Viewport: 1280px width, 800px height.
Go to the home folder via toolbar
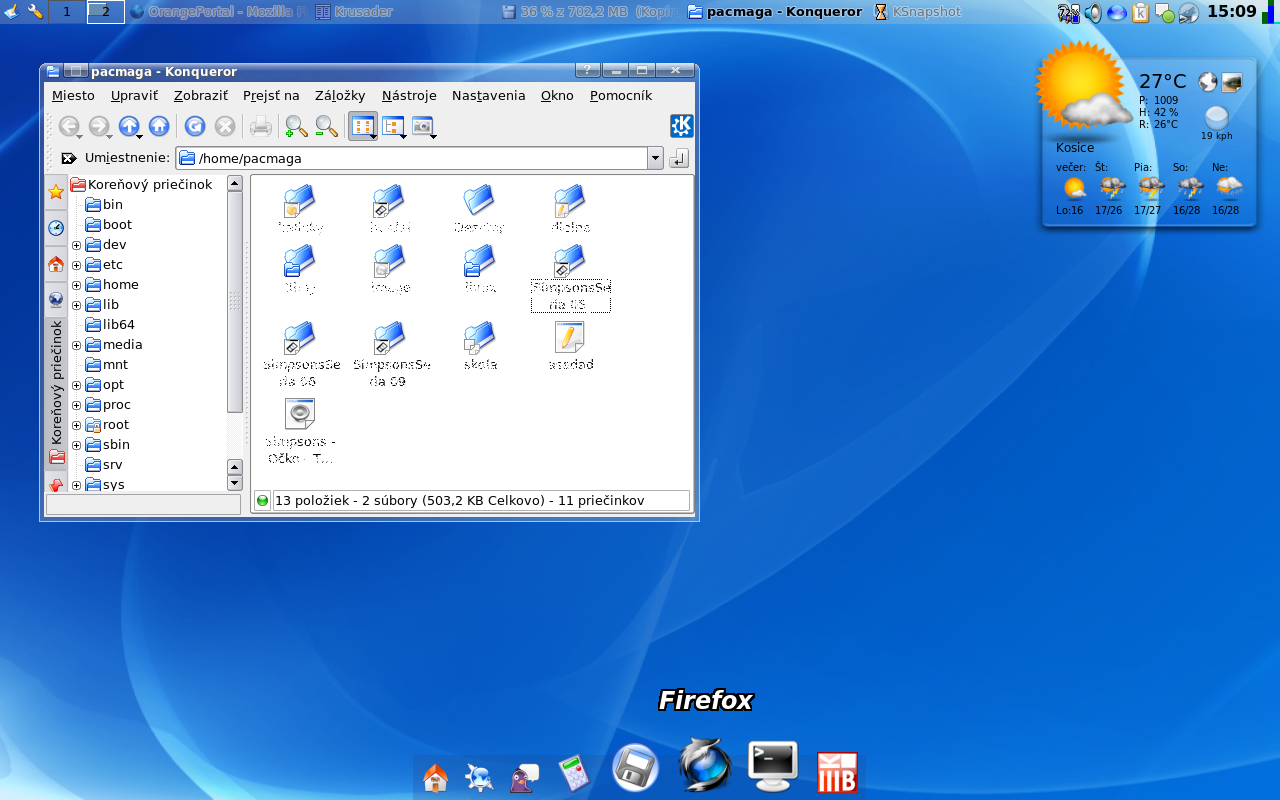(x=159, y=126)
